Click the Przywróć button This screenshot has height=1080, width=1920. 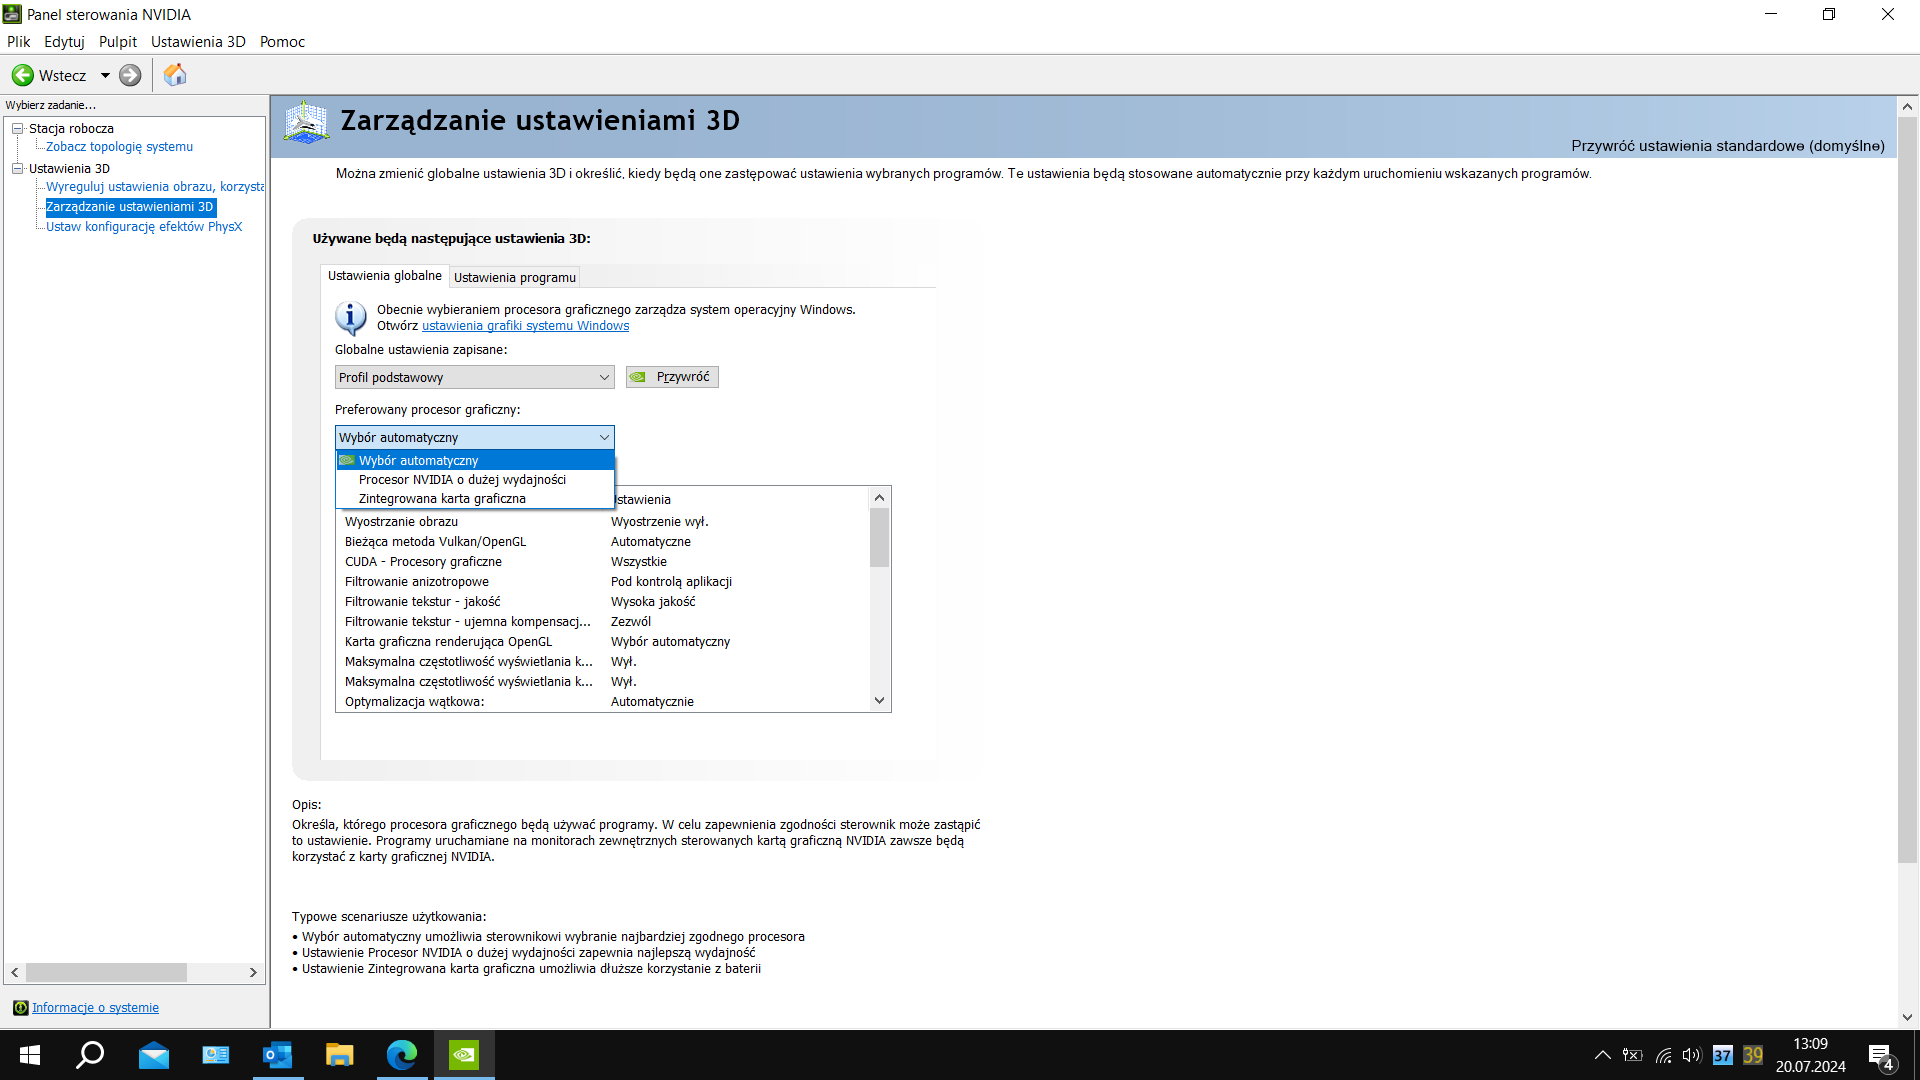pos(672,377)
